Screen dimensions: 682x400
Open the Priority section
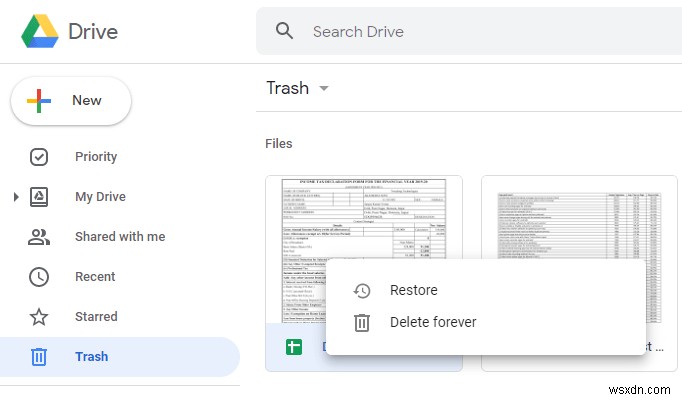96,157
